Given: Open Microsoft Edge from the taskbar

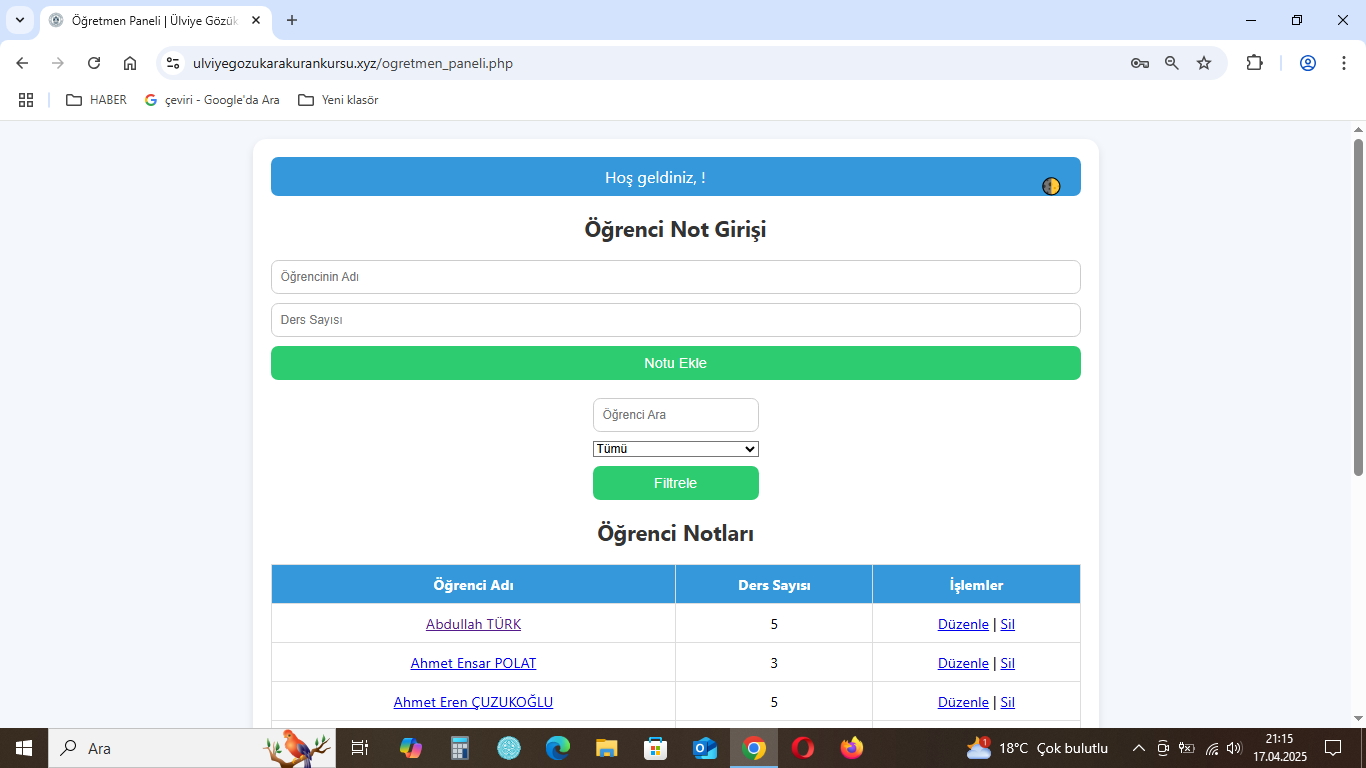Looking at the screenshot, I should [558, 748].
